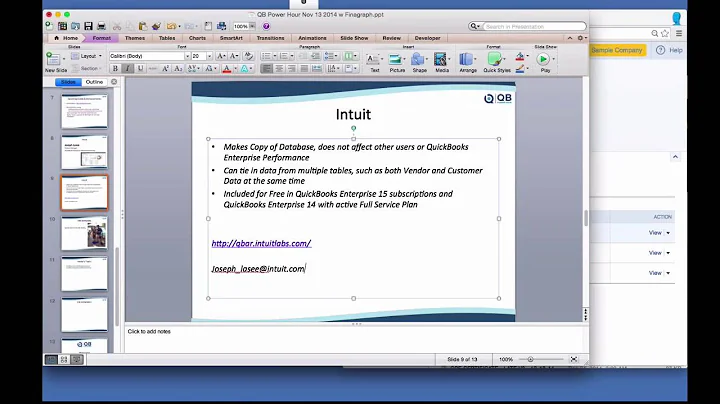Open the Transitions ribbon tab
This screenshot has height=404, width=720.
pyautogui.click(x=270, y=38)
